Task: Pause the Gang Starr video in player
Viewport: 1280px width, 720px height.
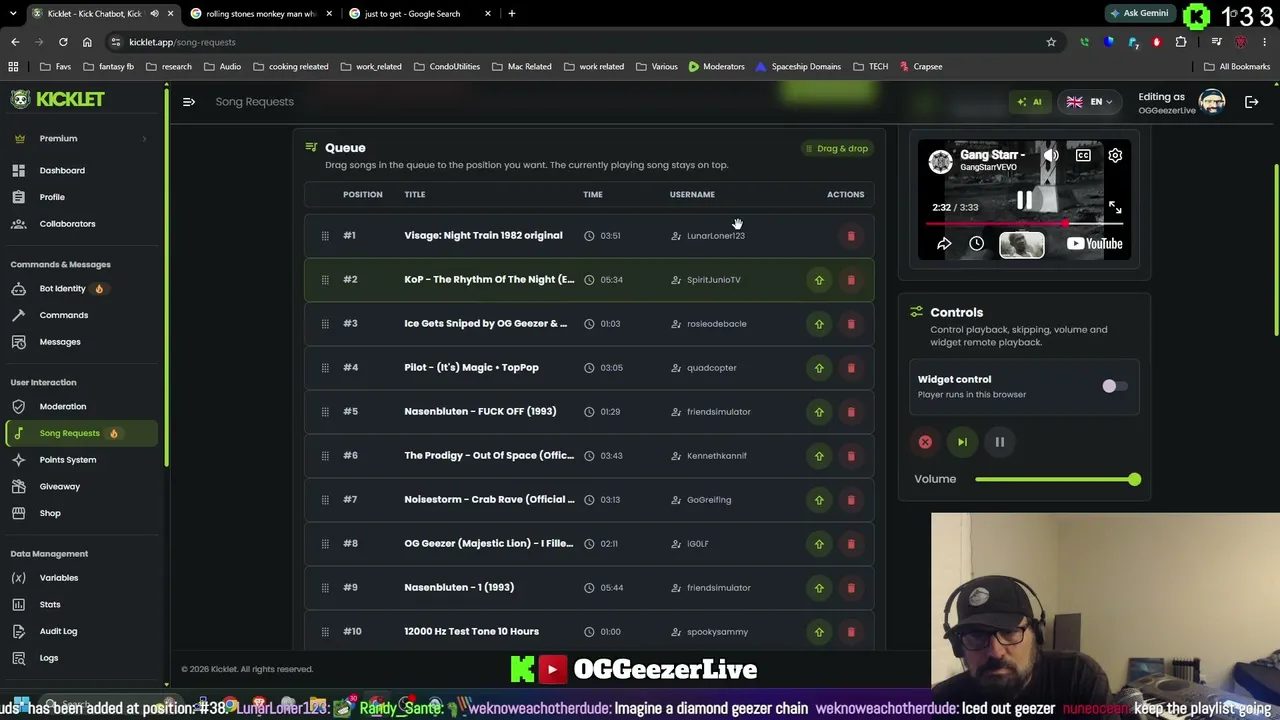Action: point(1024,201)
